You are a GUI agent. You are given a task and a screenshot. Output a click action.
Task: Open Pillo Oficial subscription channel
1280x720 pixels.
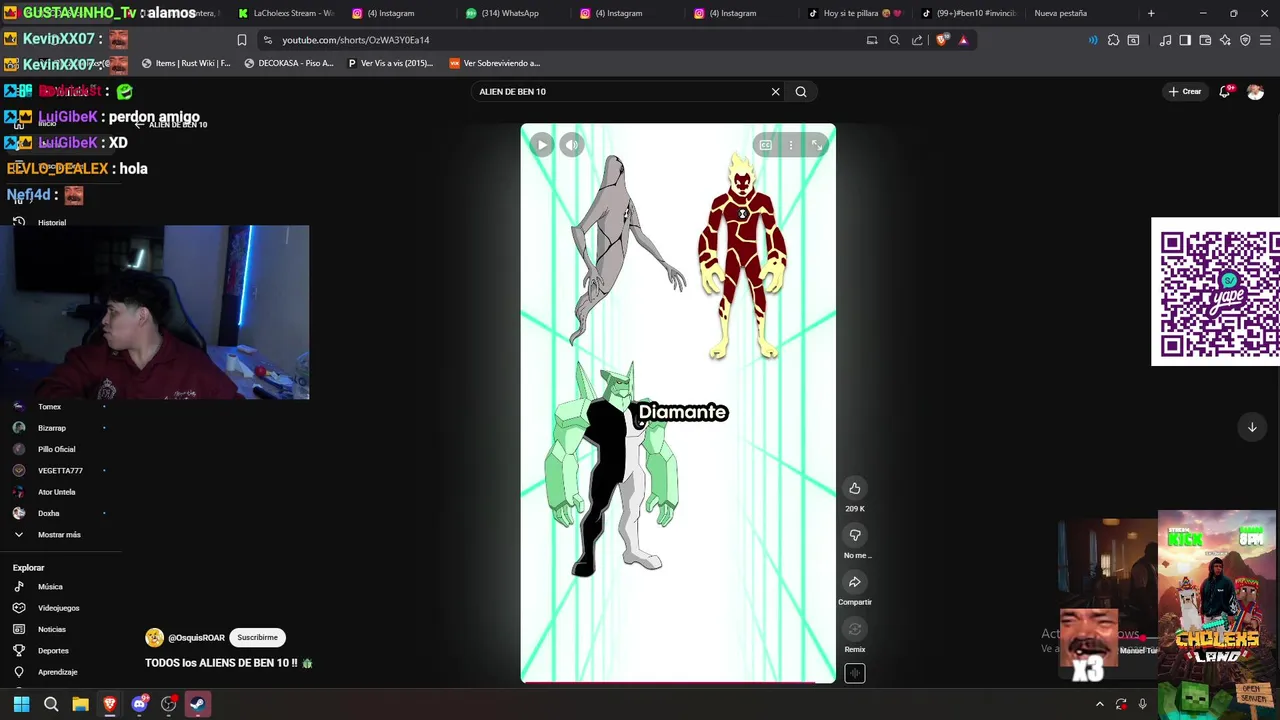tap(56, 449)
